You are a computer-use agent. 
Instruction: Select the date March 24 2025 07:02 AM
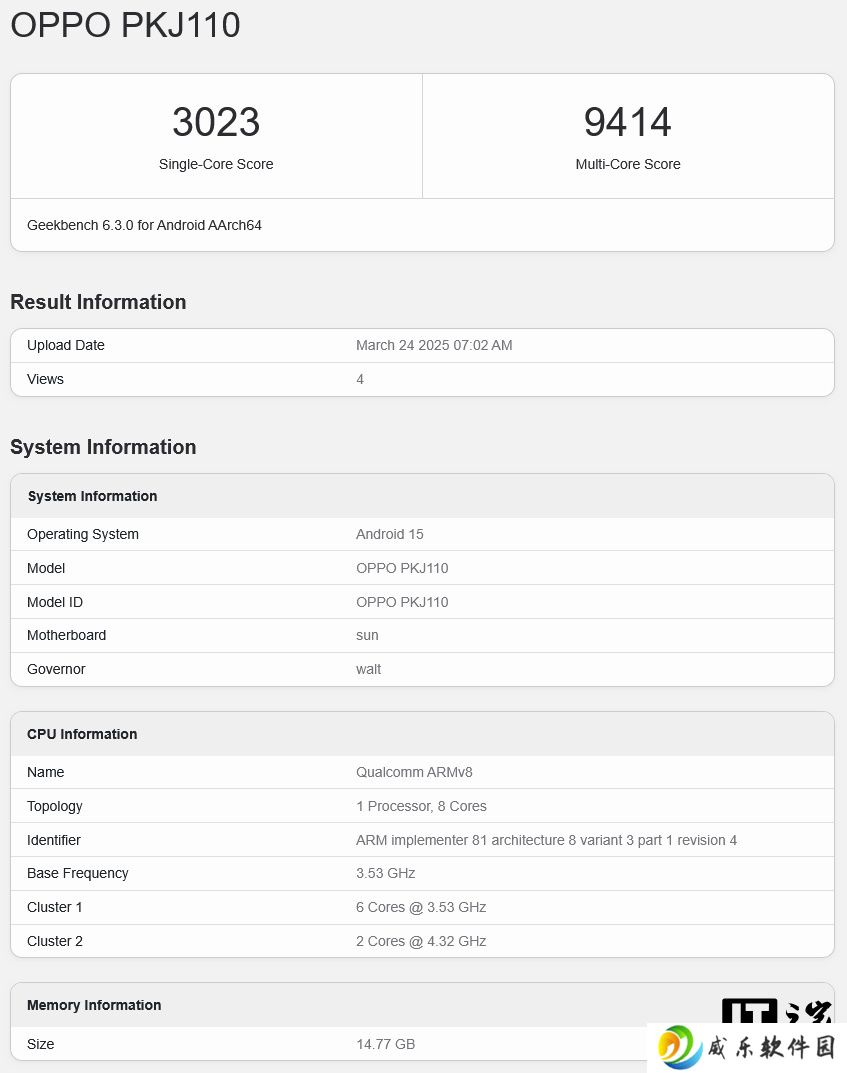(434, 345)
